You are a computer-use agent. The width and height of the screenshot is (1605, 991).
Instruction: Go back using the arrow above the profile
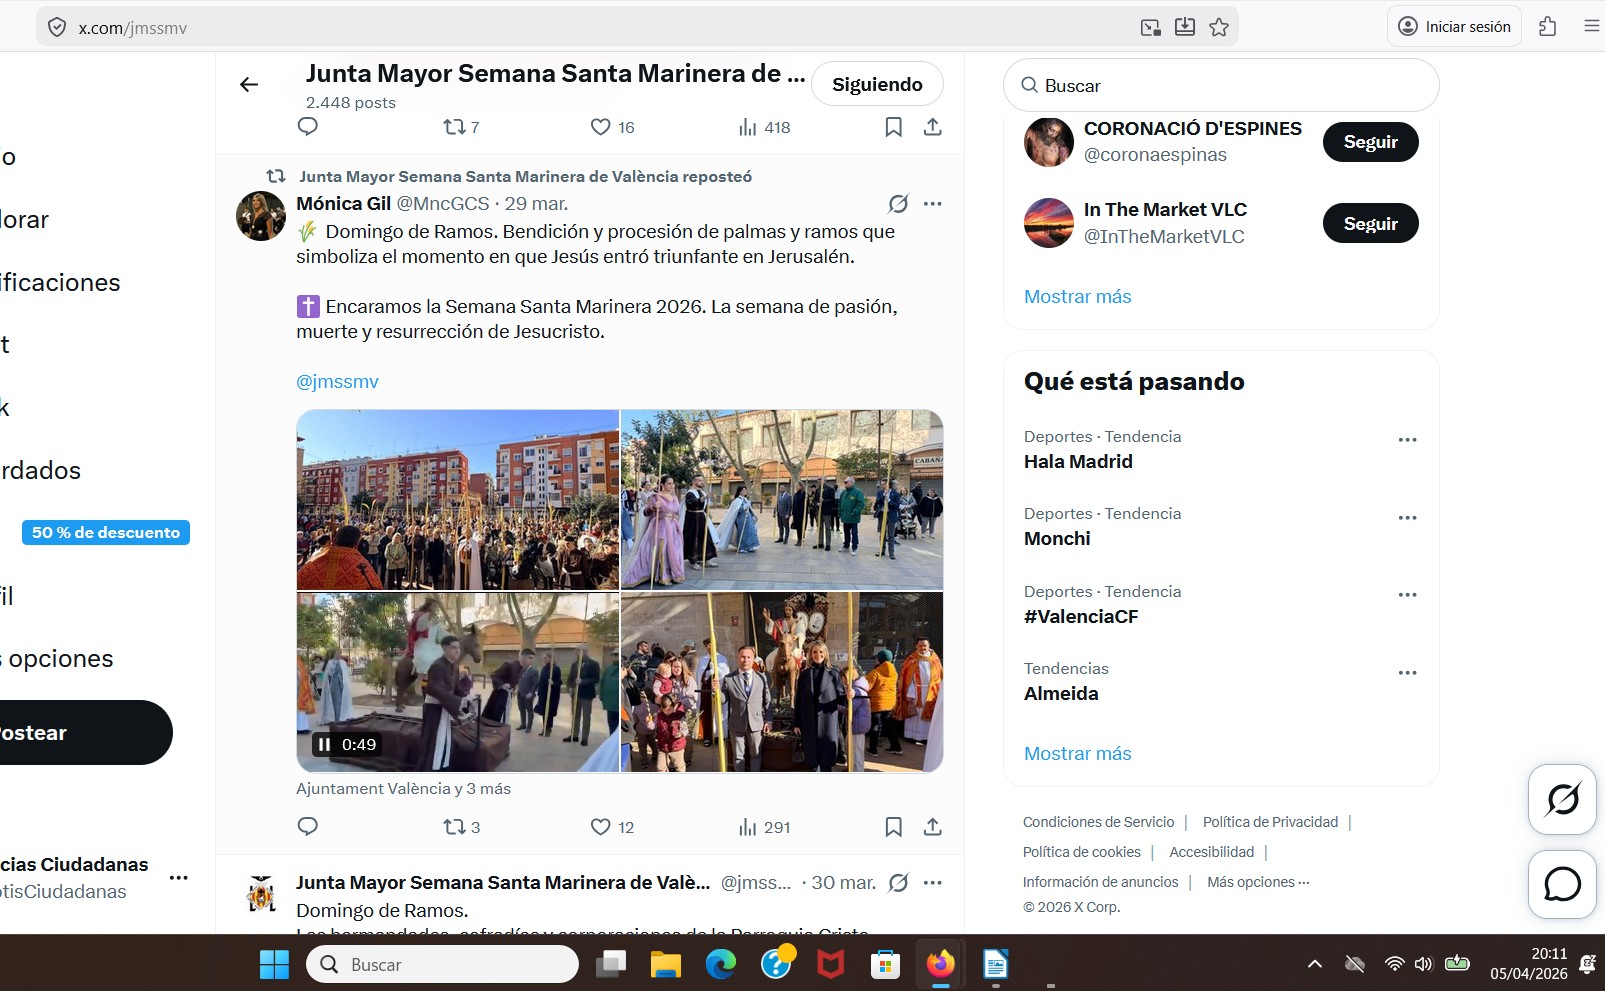tap(248, 84)
